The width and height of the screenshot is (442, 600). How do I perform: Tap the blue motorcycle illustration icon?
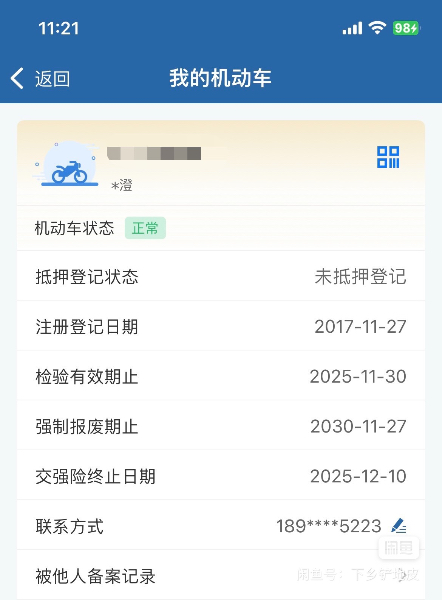[x=66, y=165]
